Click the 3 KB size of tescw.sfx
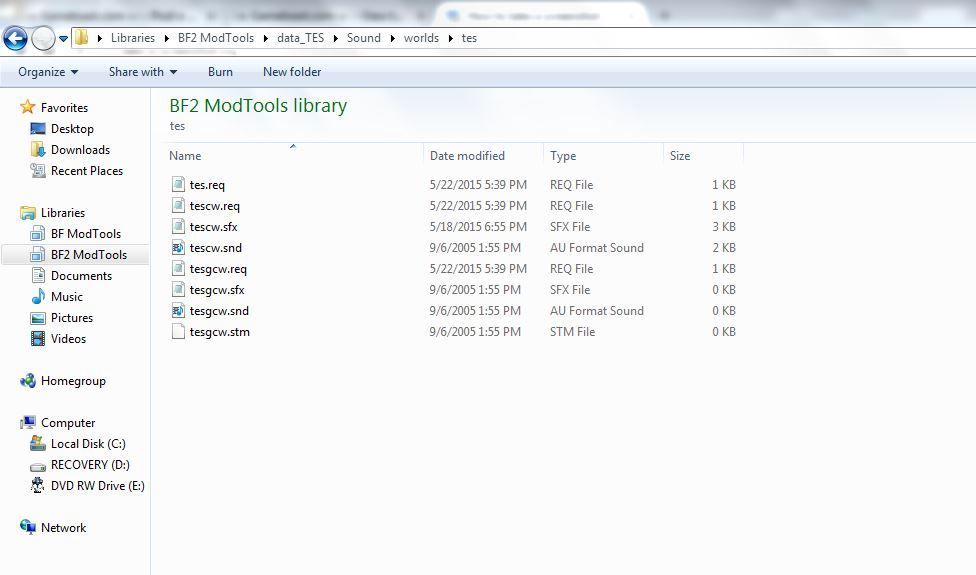 724,227
